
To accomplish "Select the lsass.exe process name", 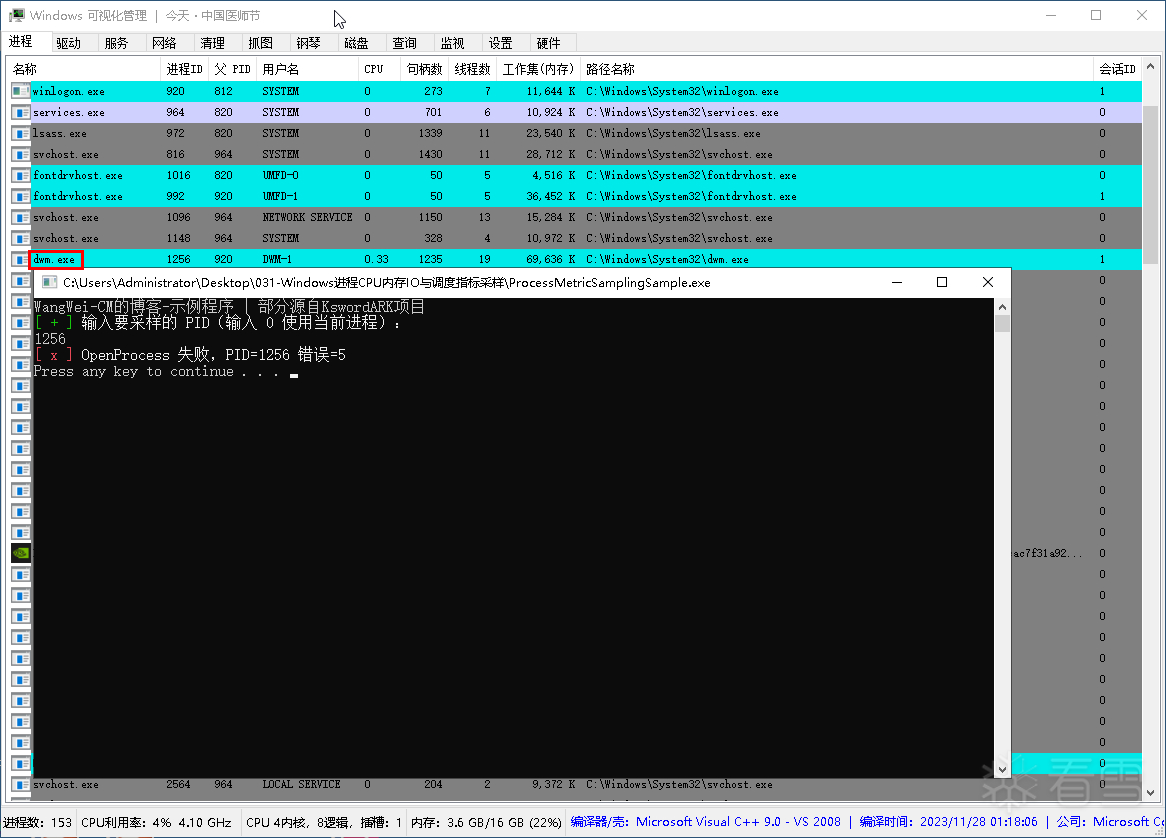I will pyautogui.click(x=59, y=134).
